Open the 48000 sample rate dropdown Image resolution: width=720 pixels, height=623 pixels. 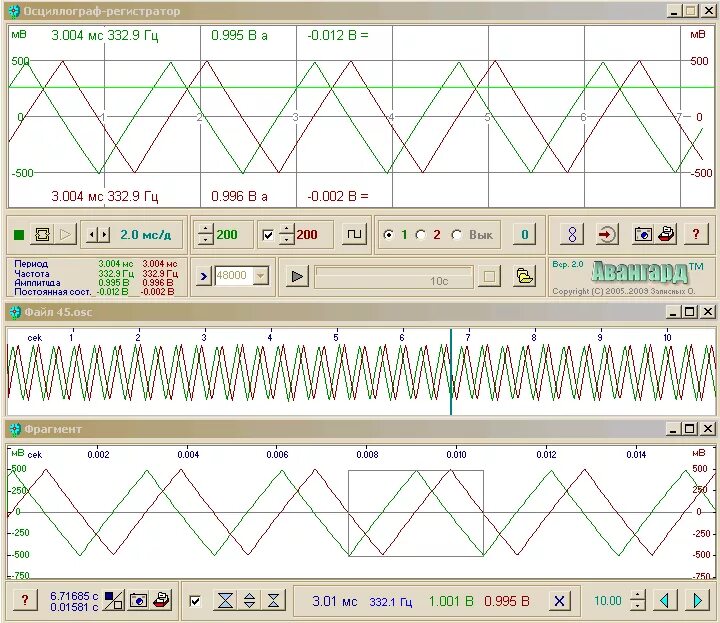pos(261,276)
